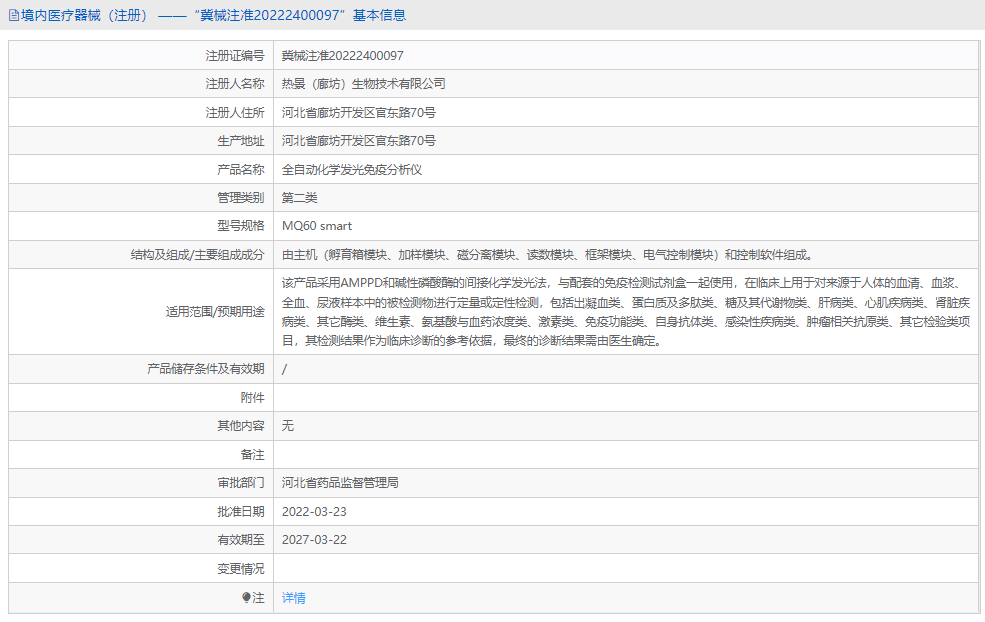Click the 型号规格 label
Screen dimensions: 985x622
[x=241, y=226]
